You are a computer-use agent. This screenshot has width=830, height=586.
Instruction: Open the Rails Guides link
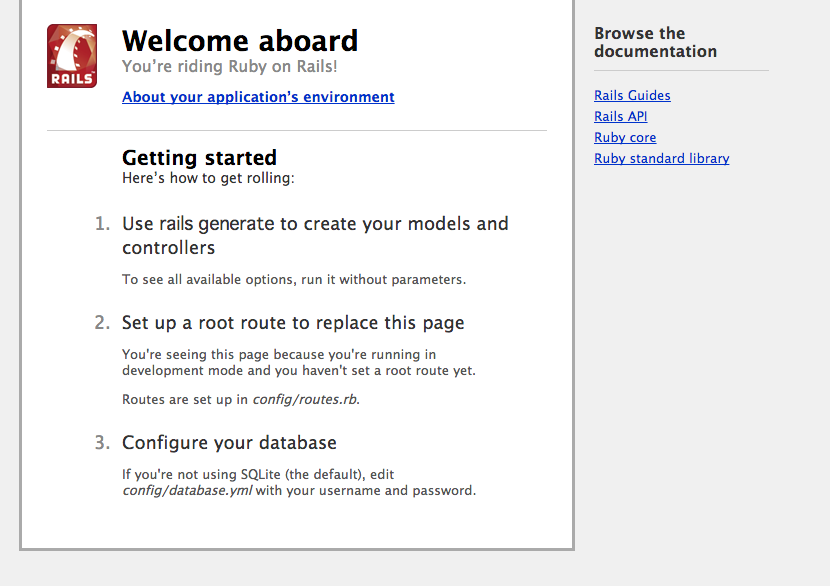pos(632,95)
